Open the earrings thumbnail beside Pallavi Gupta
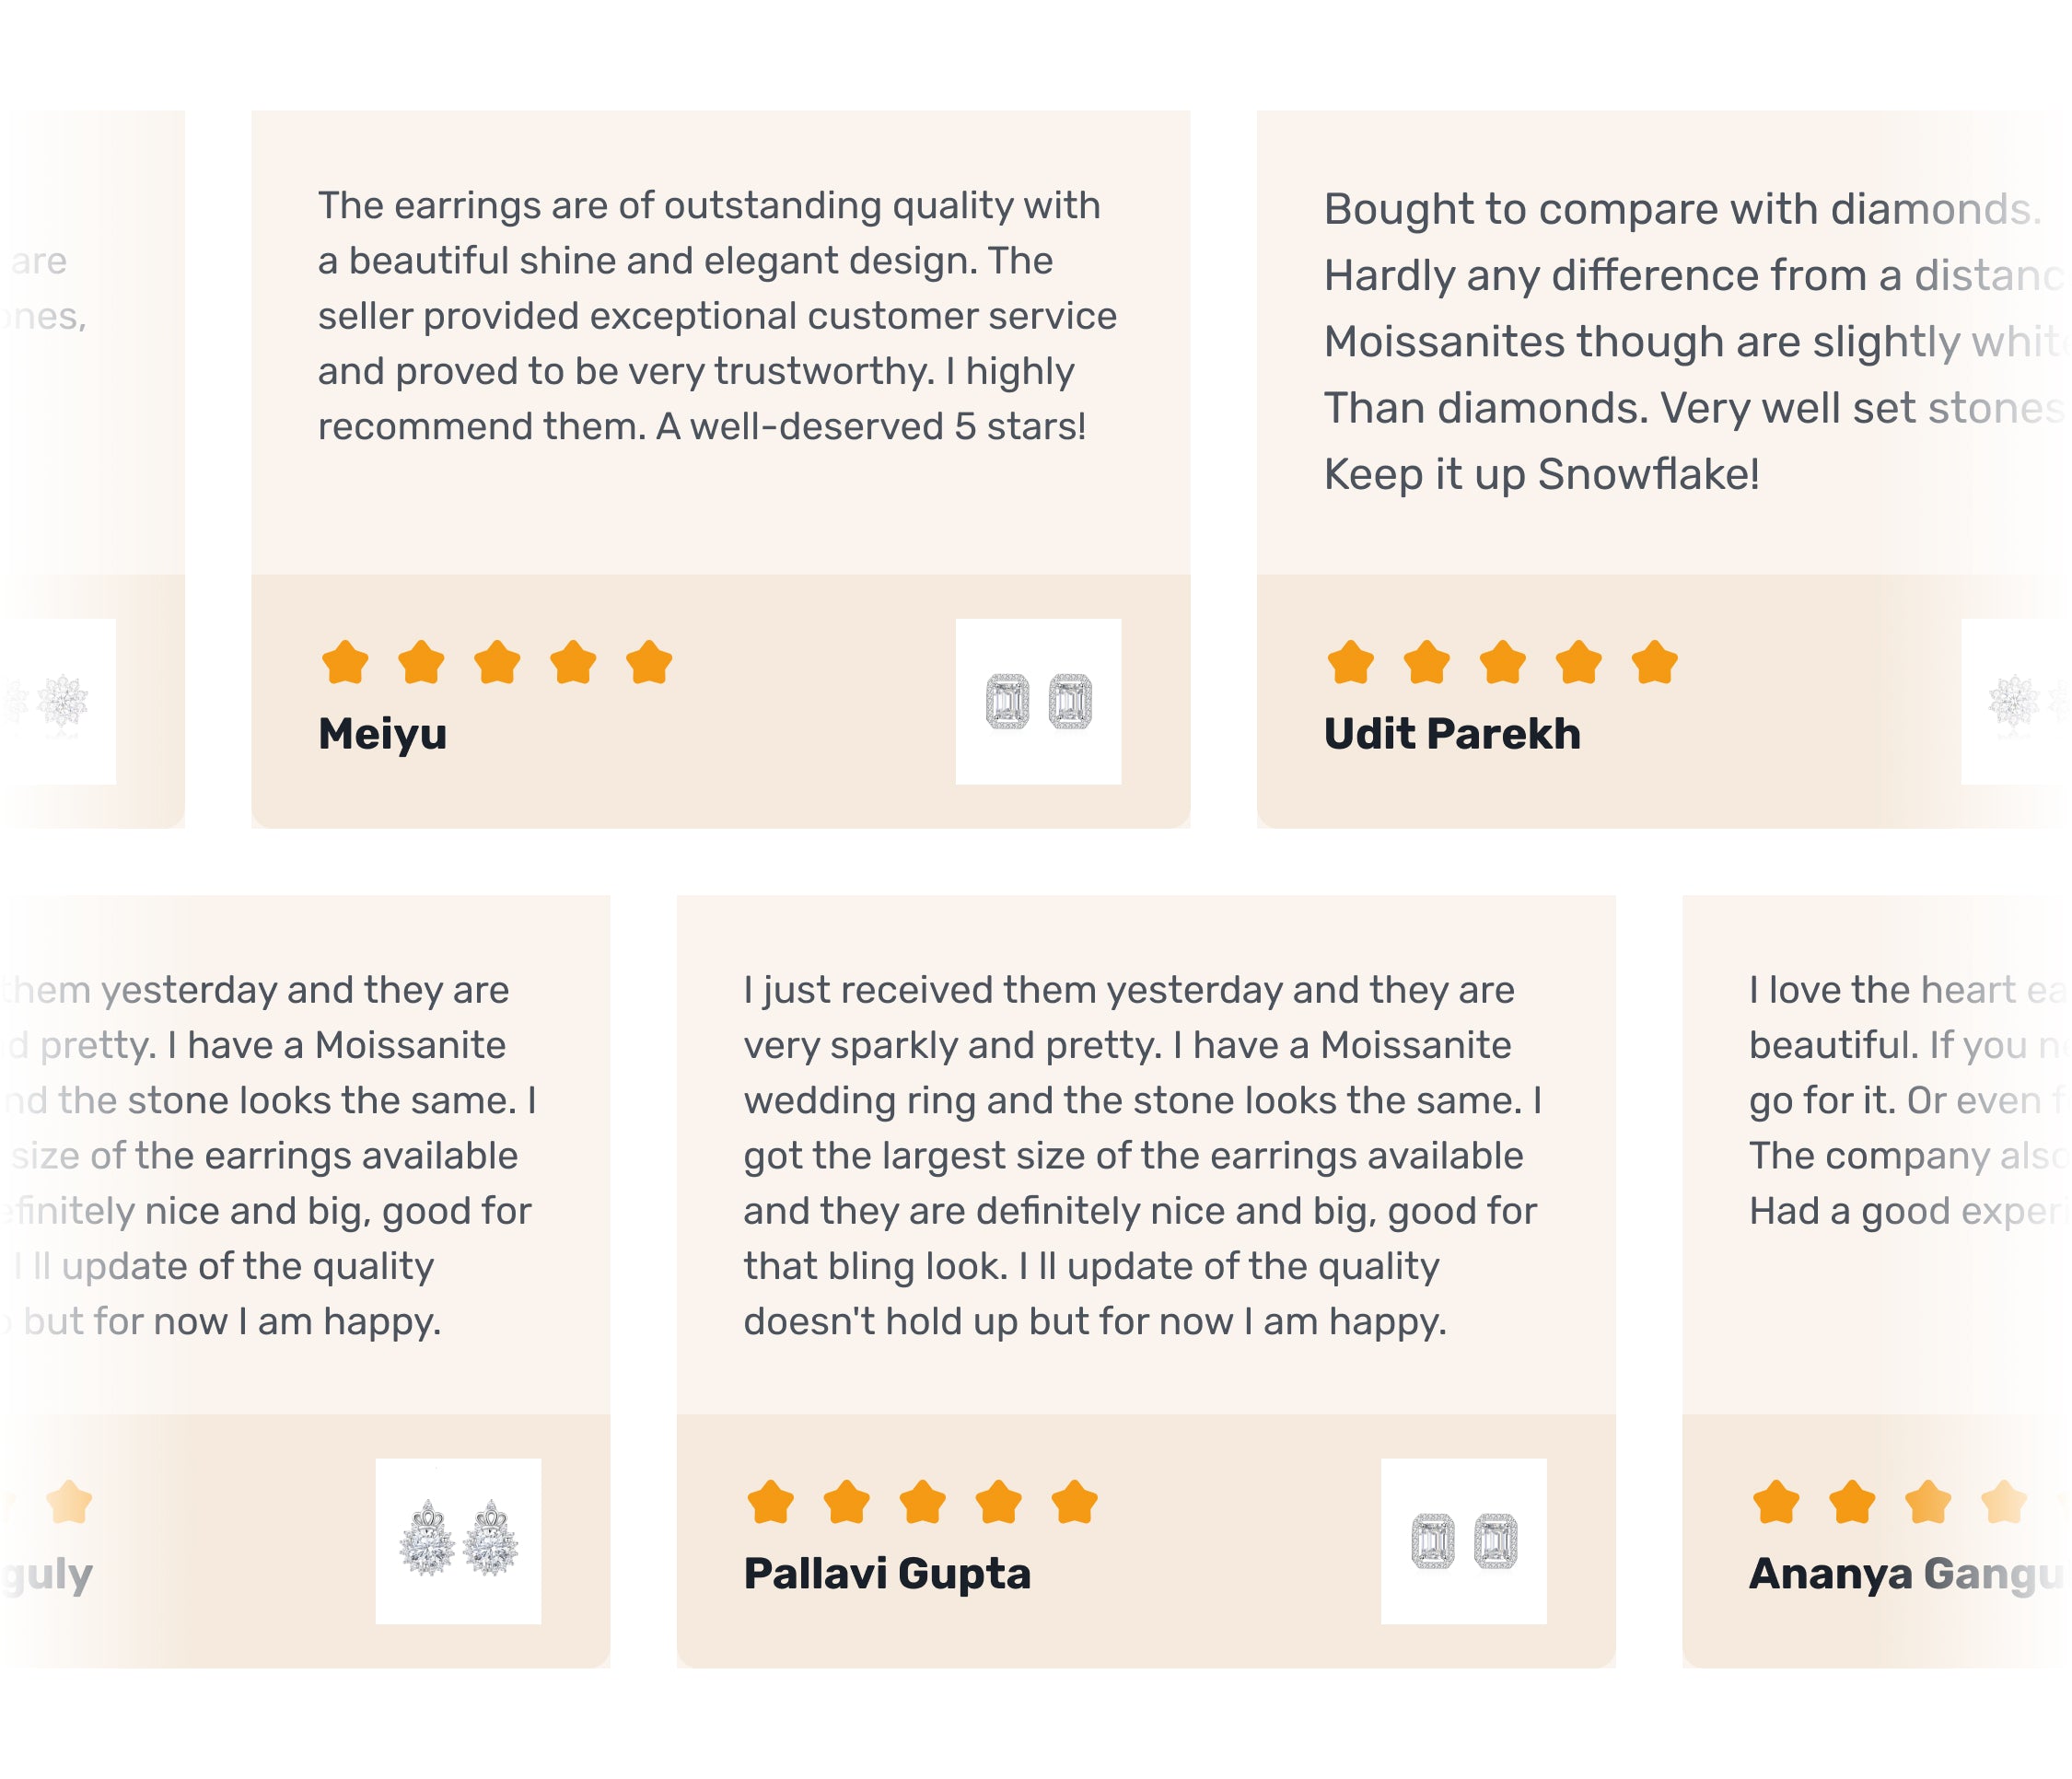2072x1779 pixels. 1464,1541
